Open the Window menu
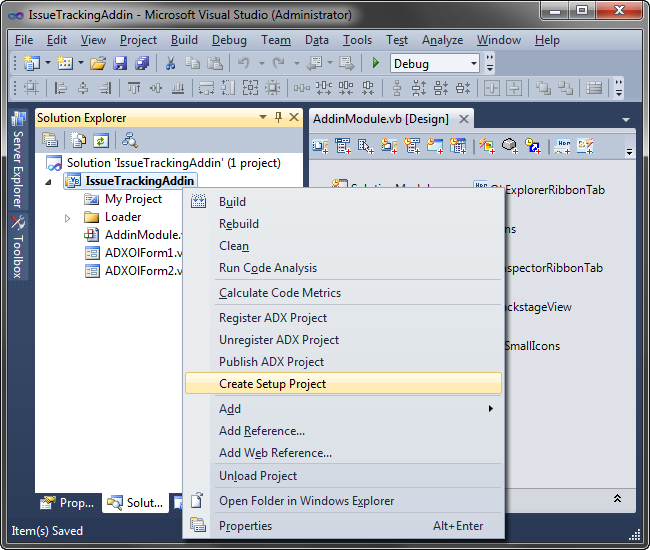650x550 pixels. tap(499, 40)
